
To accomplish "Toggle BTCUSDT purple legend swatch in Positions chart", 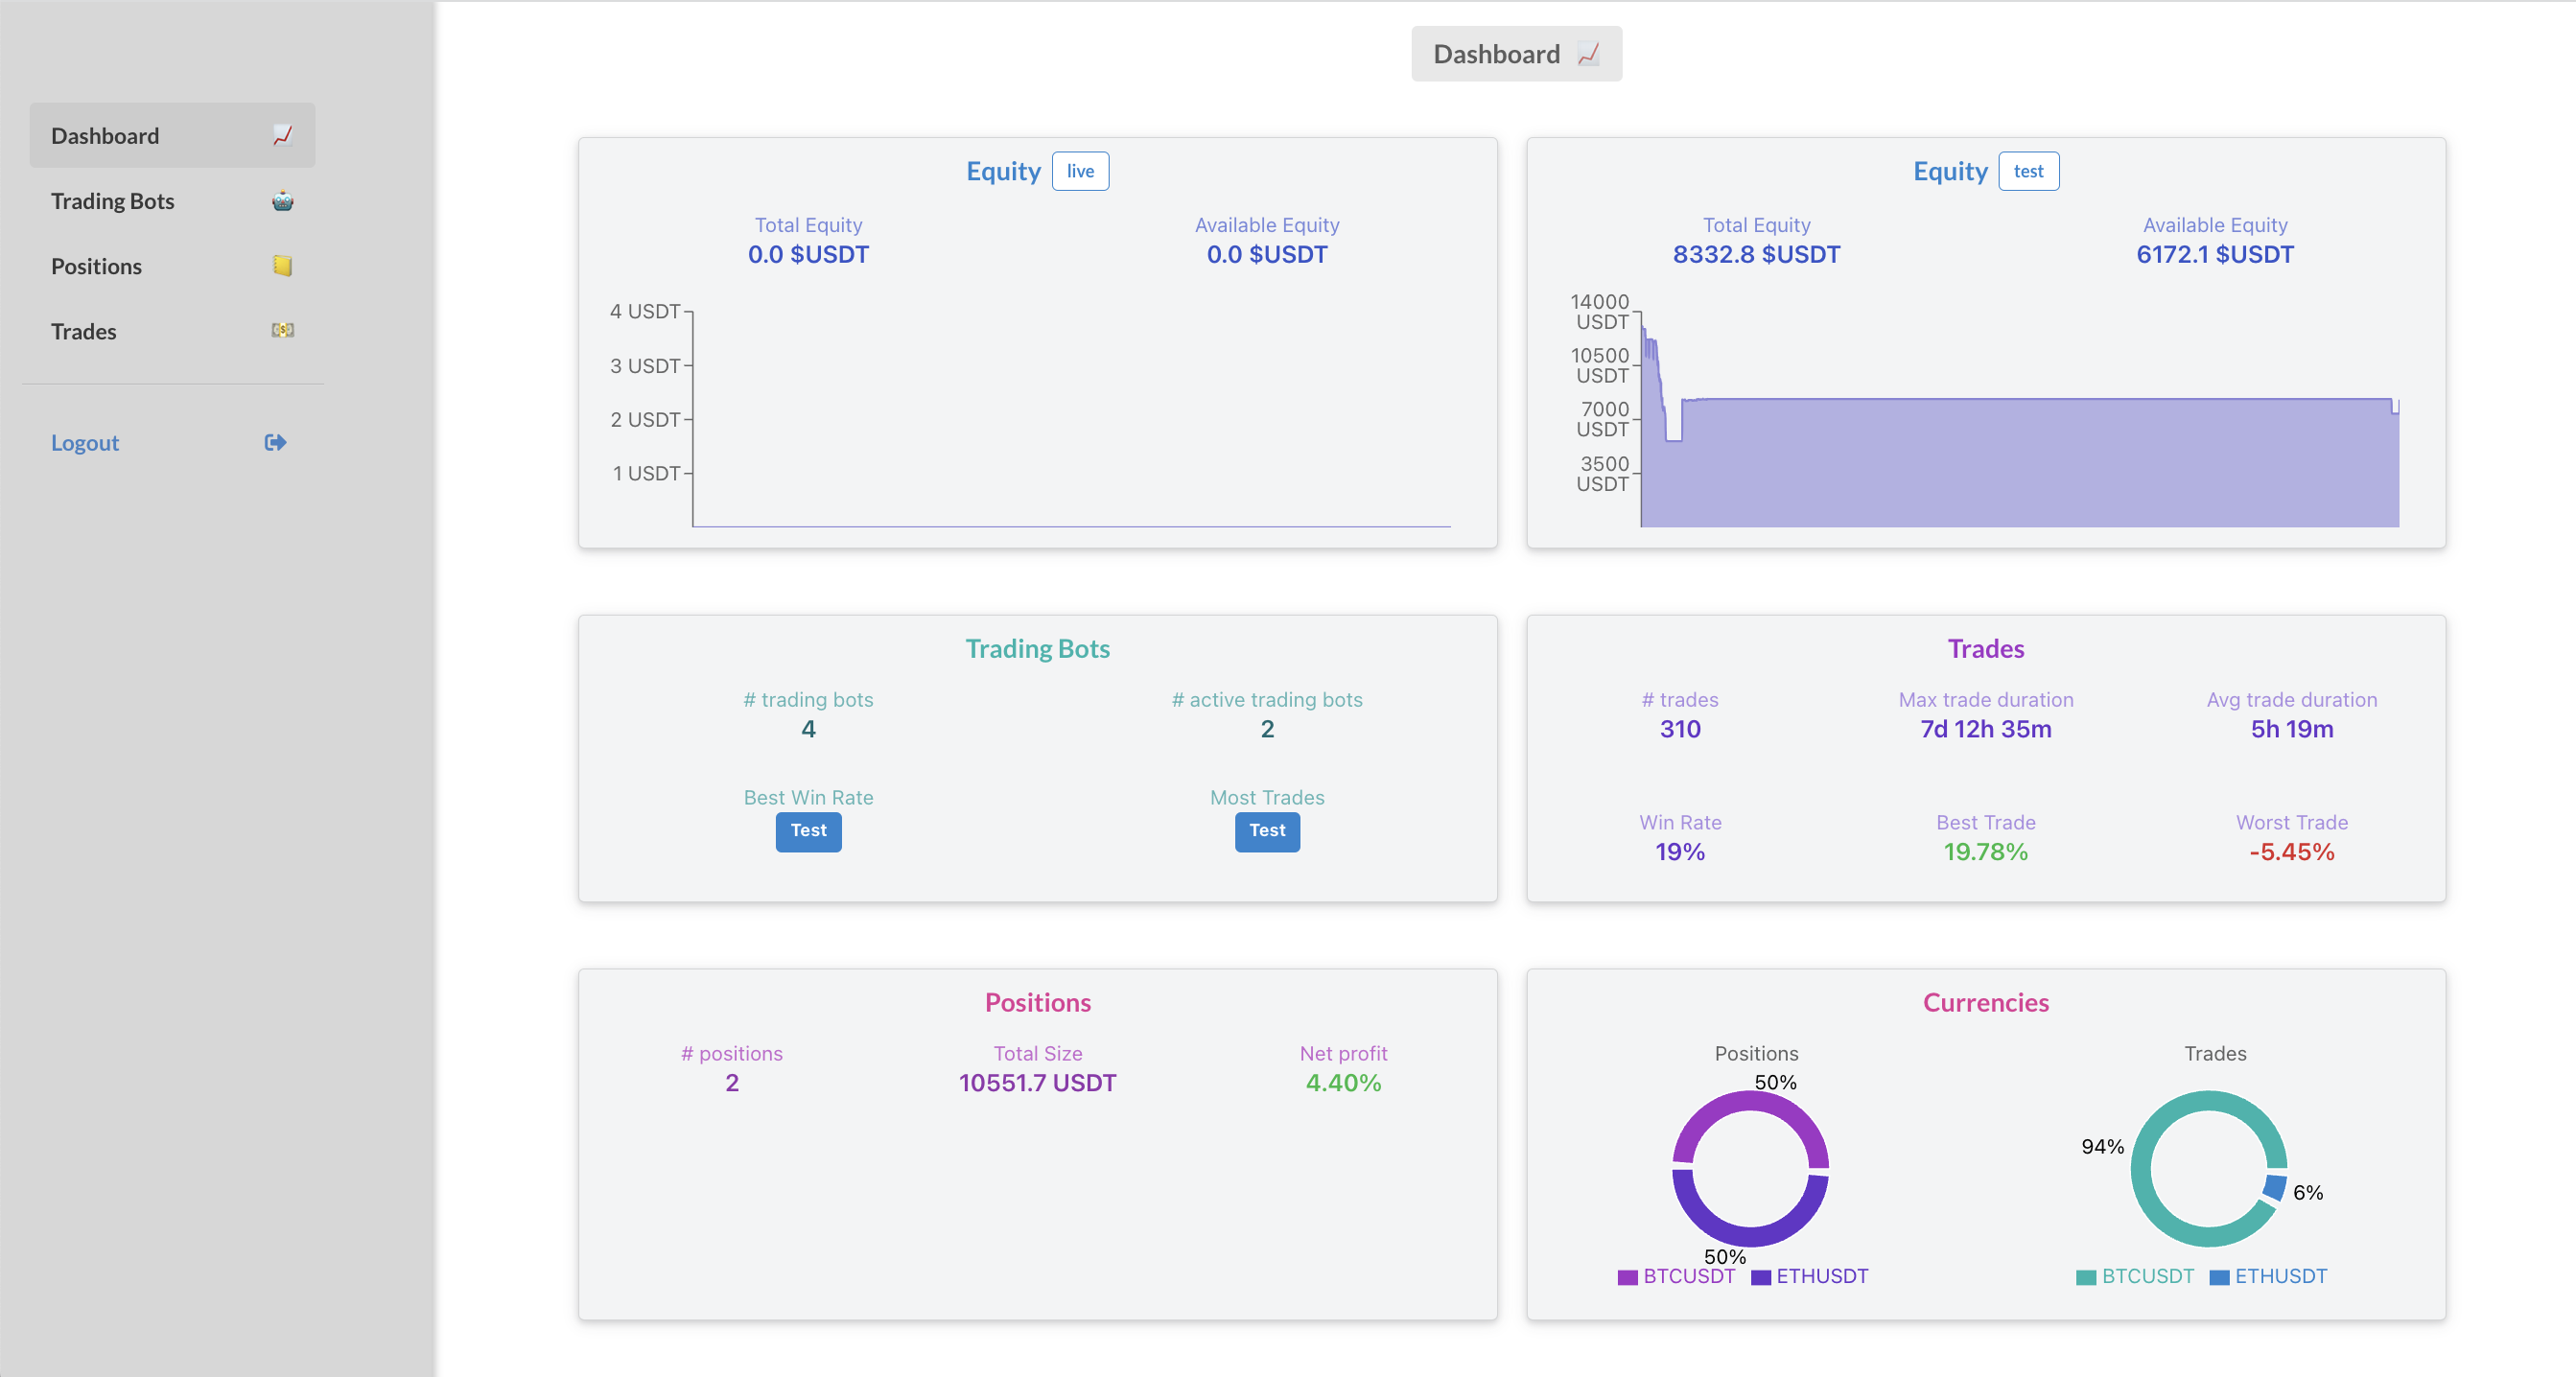I will [x=1628, y=1277].
